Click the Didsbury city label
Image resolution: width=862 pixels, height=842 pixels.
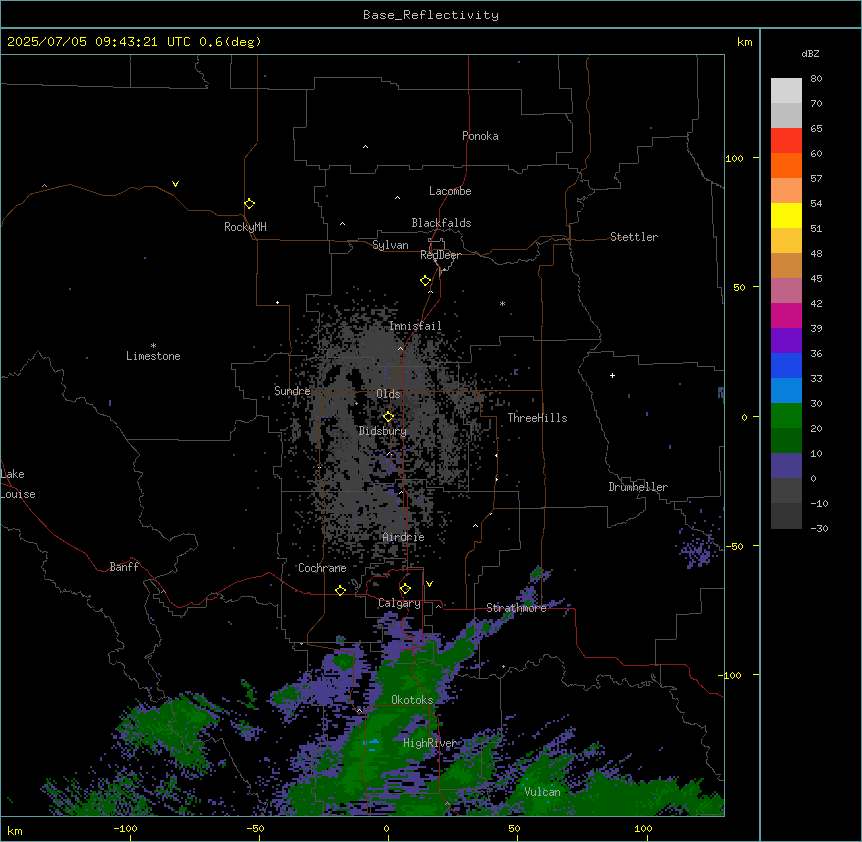tap(383, 431)
